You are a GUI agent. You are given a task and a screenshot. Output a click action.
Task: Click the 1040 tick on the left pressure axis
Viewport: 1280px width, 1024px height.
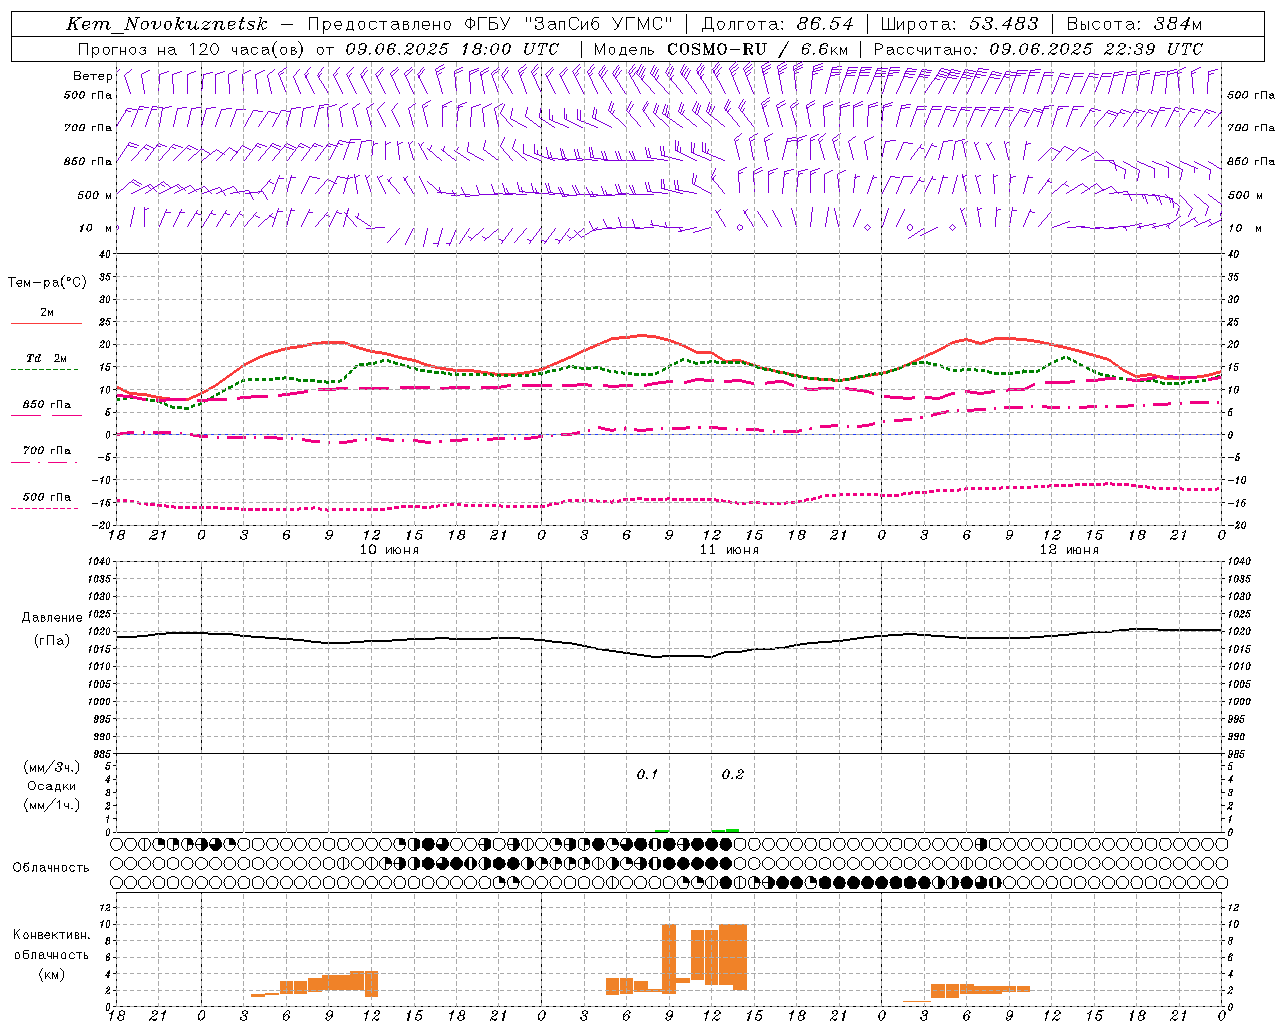pyautogui.click(x=100, y=562)
